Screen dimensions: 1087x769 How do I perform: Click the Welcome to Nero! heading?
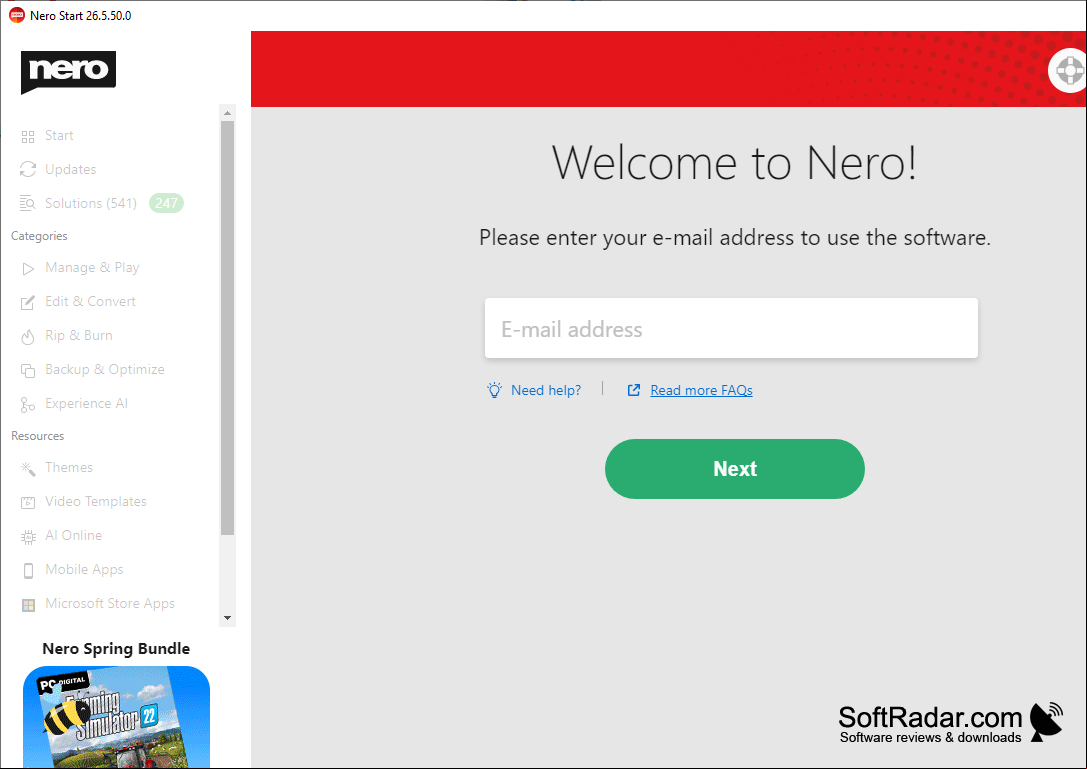[734, 164]
